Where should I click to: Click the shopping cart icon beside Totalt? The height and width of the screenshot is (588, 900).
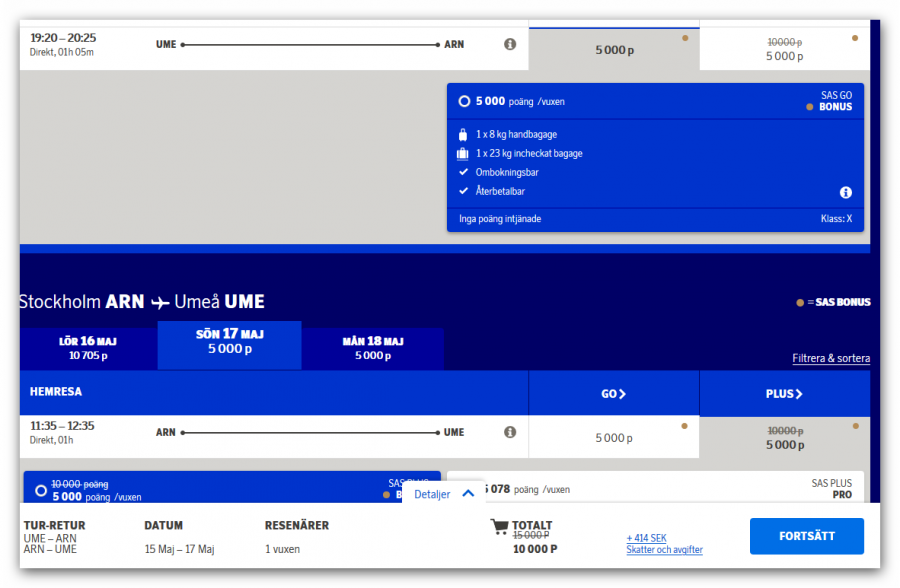pos(499,526)
